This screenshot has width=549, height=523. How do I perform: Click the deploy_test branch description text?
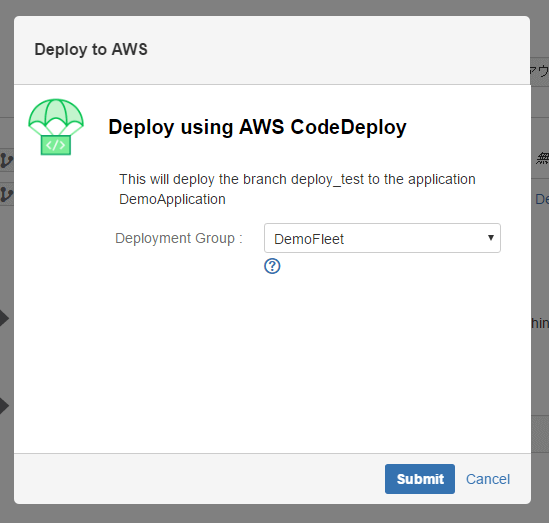coord(297,189)
